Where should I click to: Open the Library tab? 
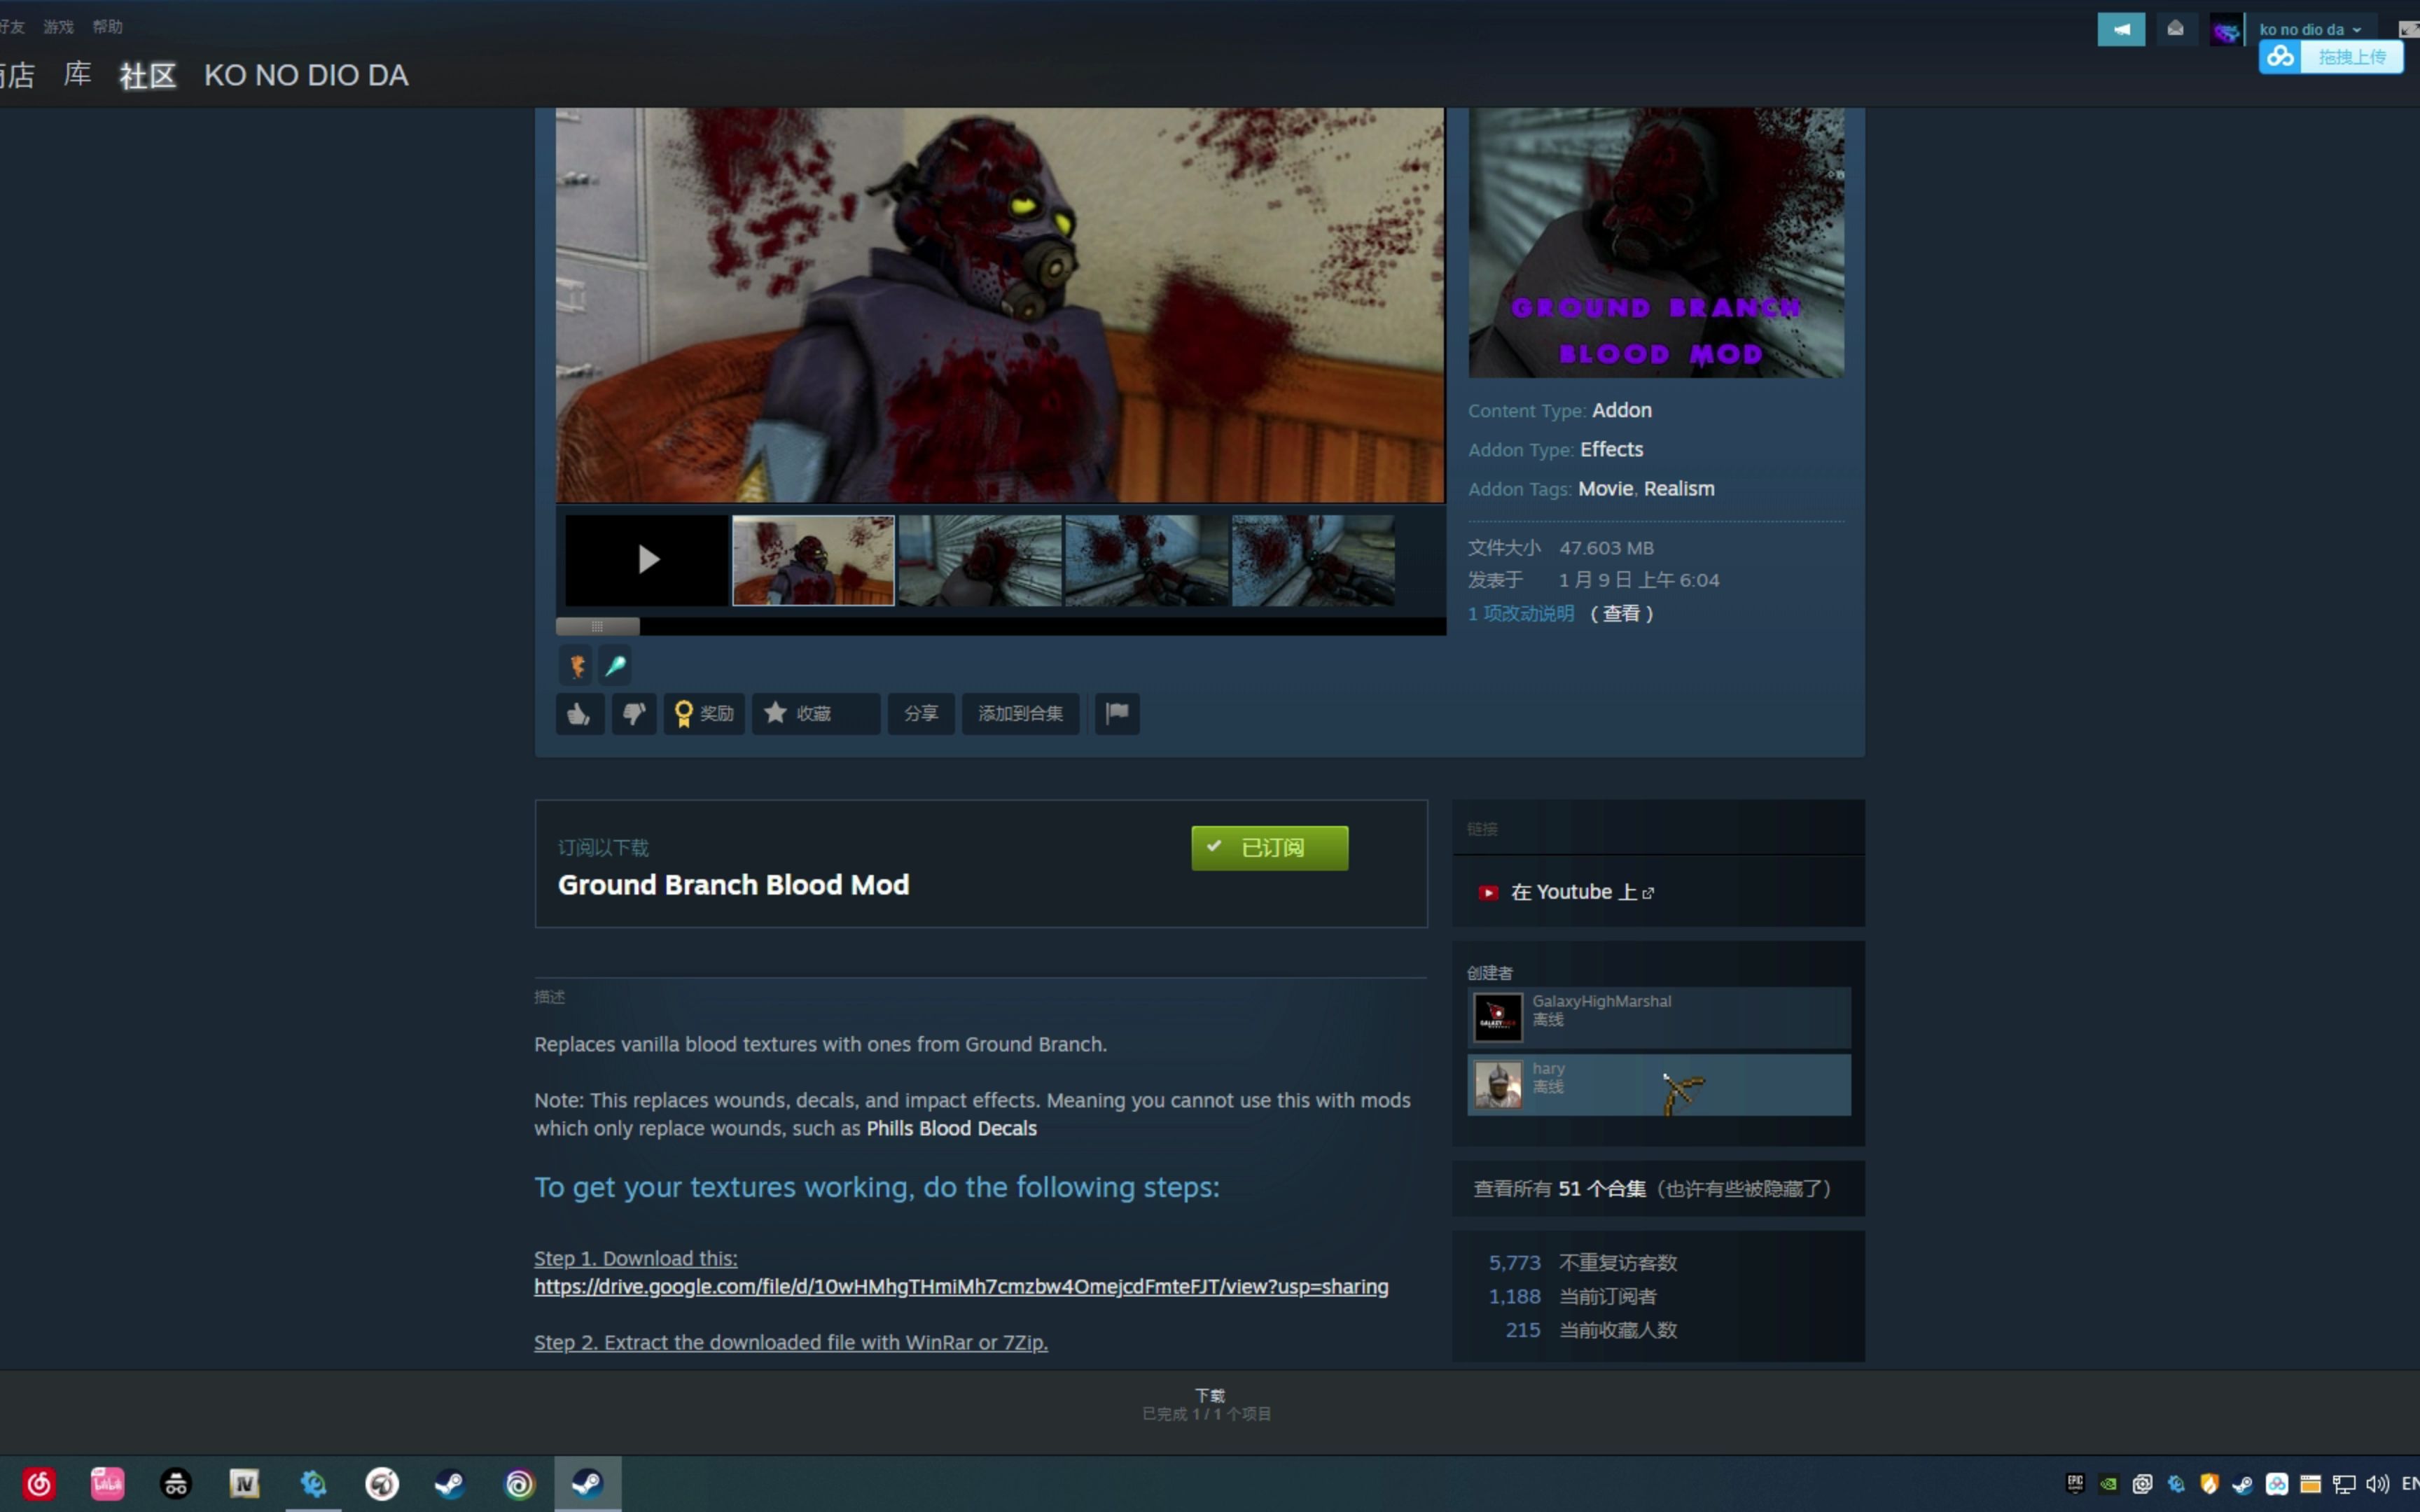(77, 75)
